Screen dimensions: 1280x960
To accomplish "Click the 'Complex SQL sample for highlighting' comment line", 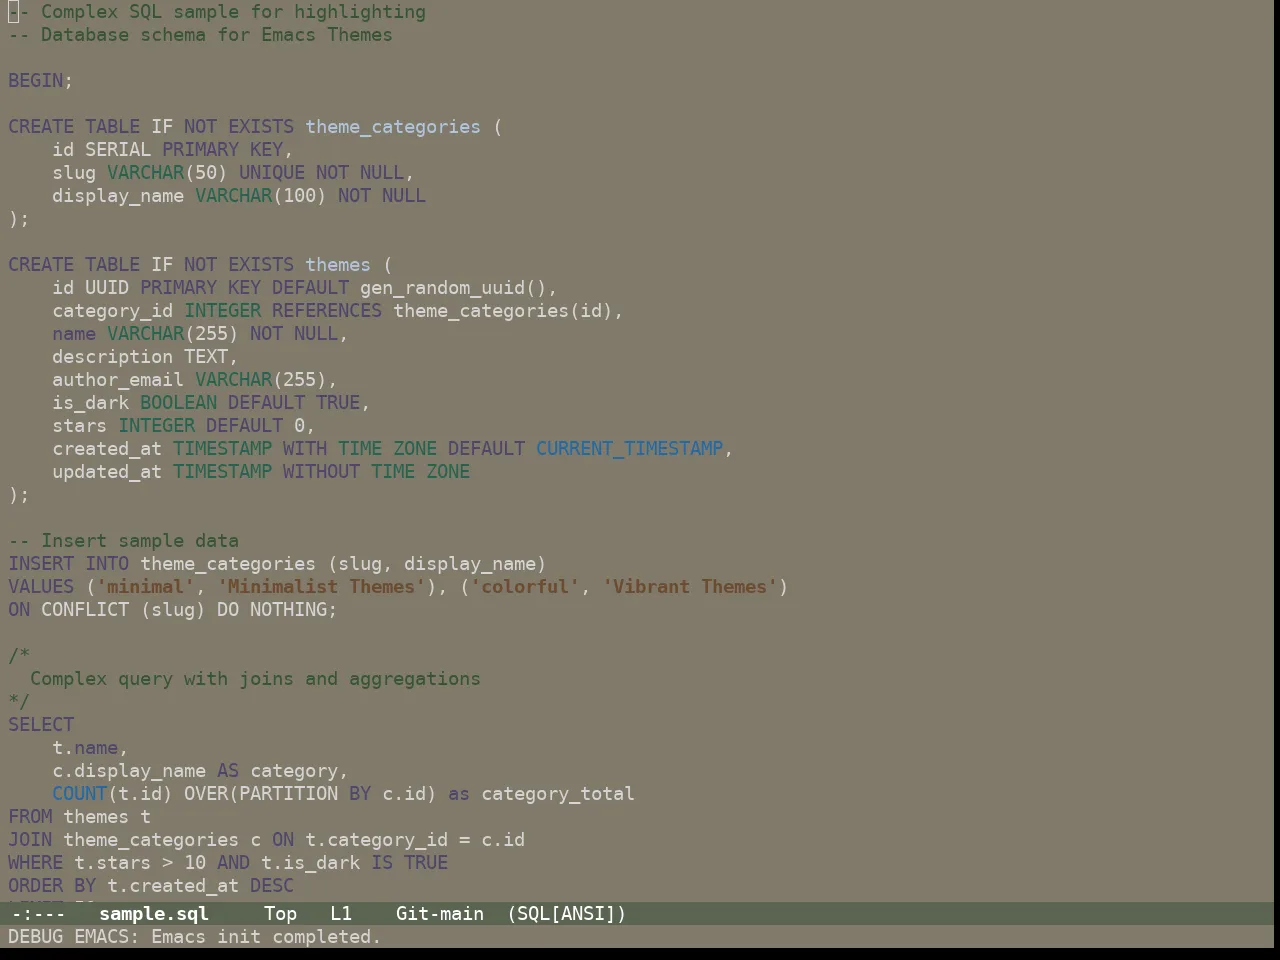I will (x=217, y=12).
